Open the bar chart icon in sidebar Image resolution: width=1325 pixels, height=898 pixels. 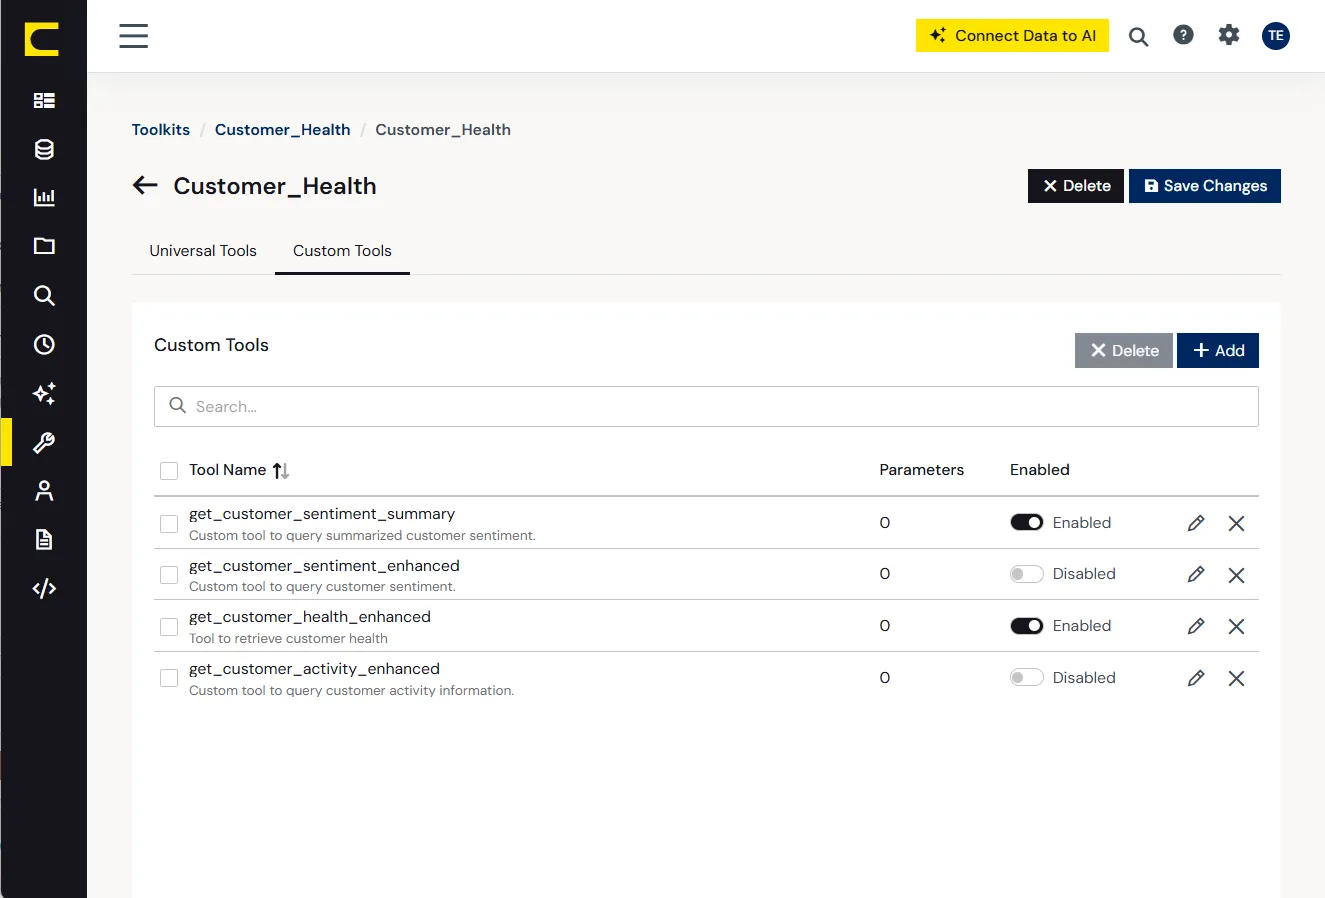[44, 197]
